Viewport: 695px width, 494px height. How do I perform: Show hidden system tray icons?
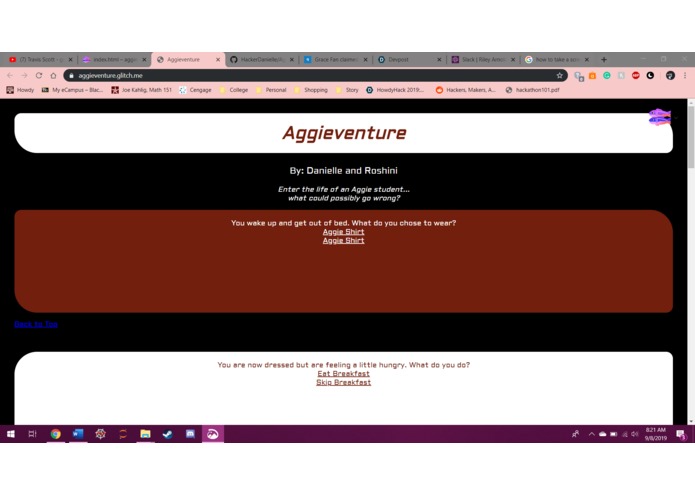[x=591, y=434]
